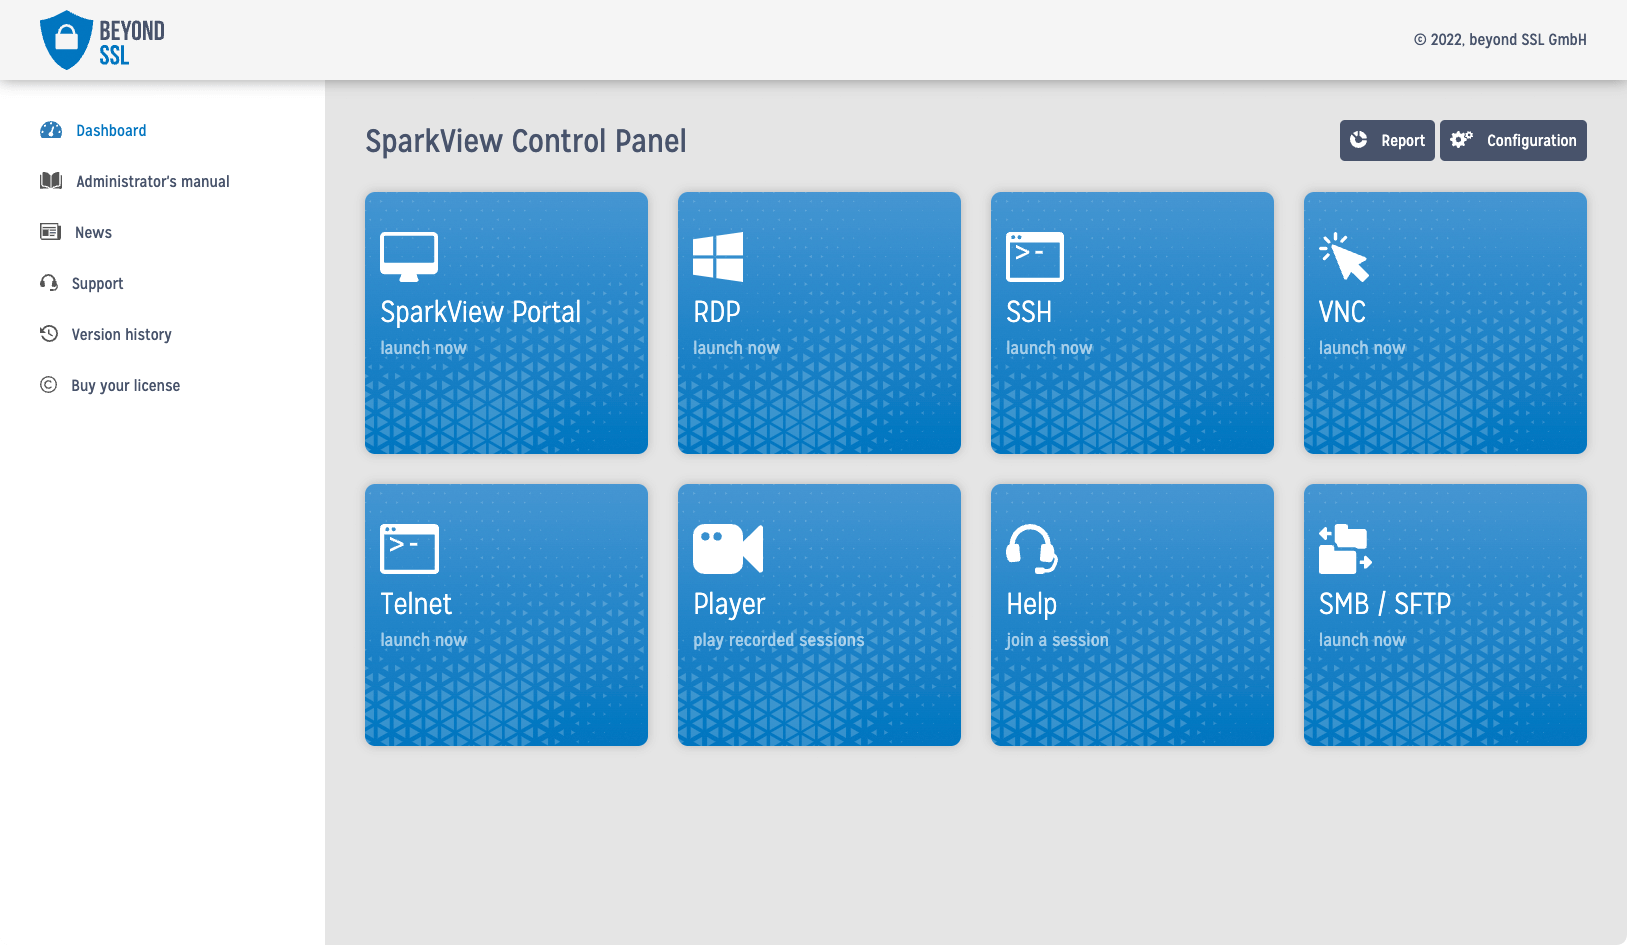Open the Help card title
Screen dimensions: 1627x945
(1031, 604)
